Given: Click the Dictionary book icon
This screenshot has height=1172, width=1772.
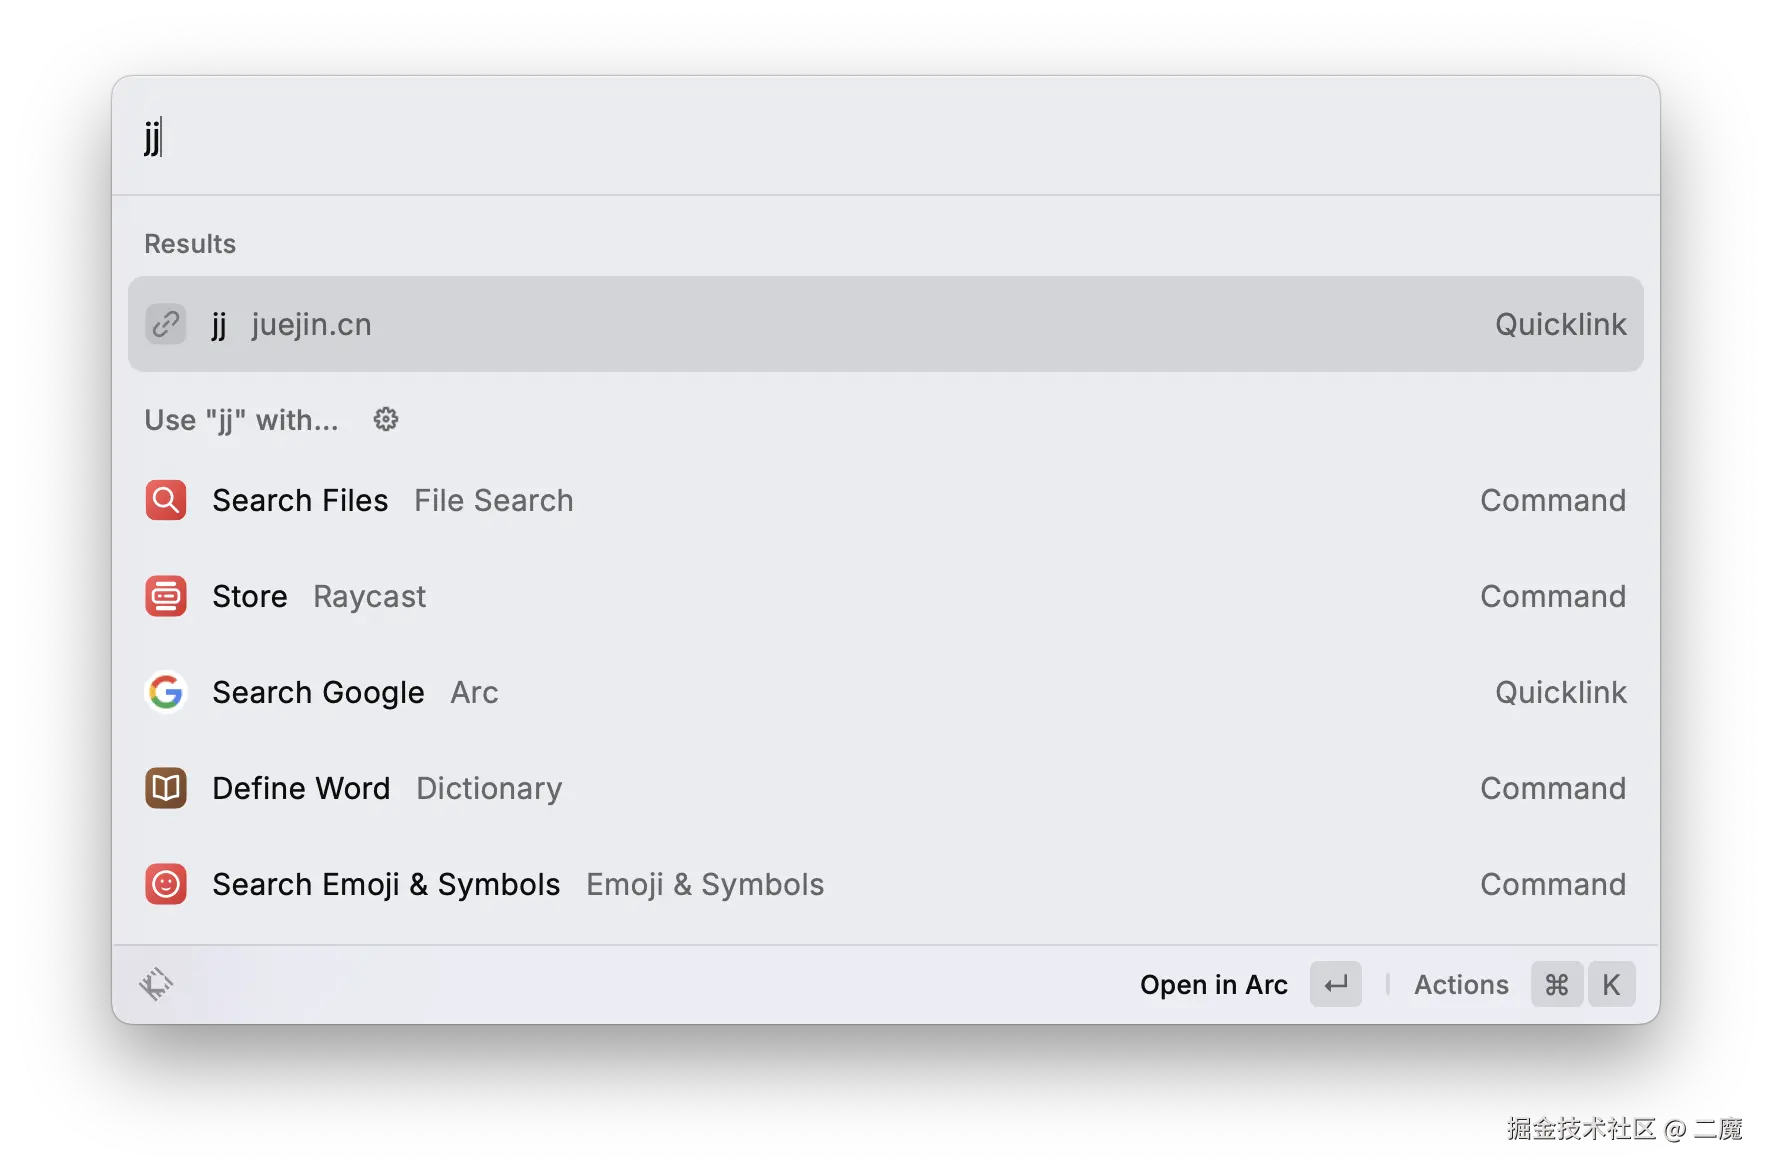Looking at the screenshot, I should pyautogui.click(x=166, y=788).
